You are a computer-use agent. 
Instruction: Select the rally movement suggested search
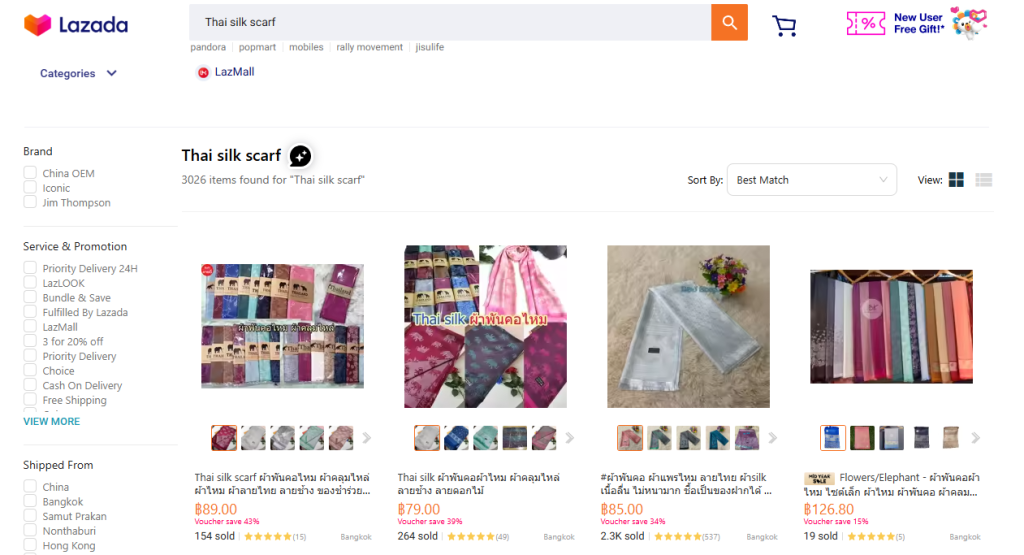pyautogui.click(x=370, y=47)
